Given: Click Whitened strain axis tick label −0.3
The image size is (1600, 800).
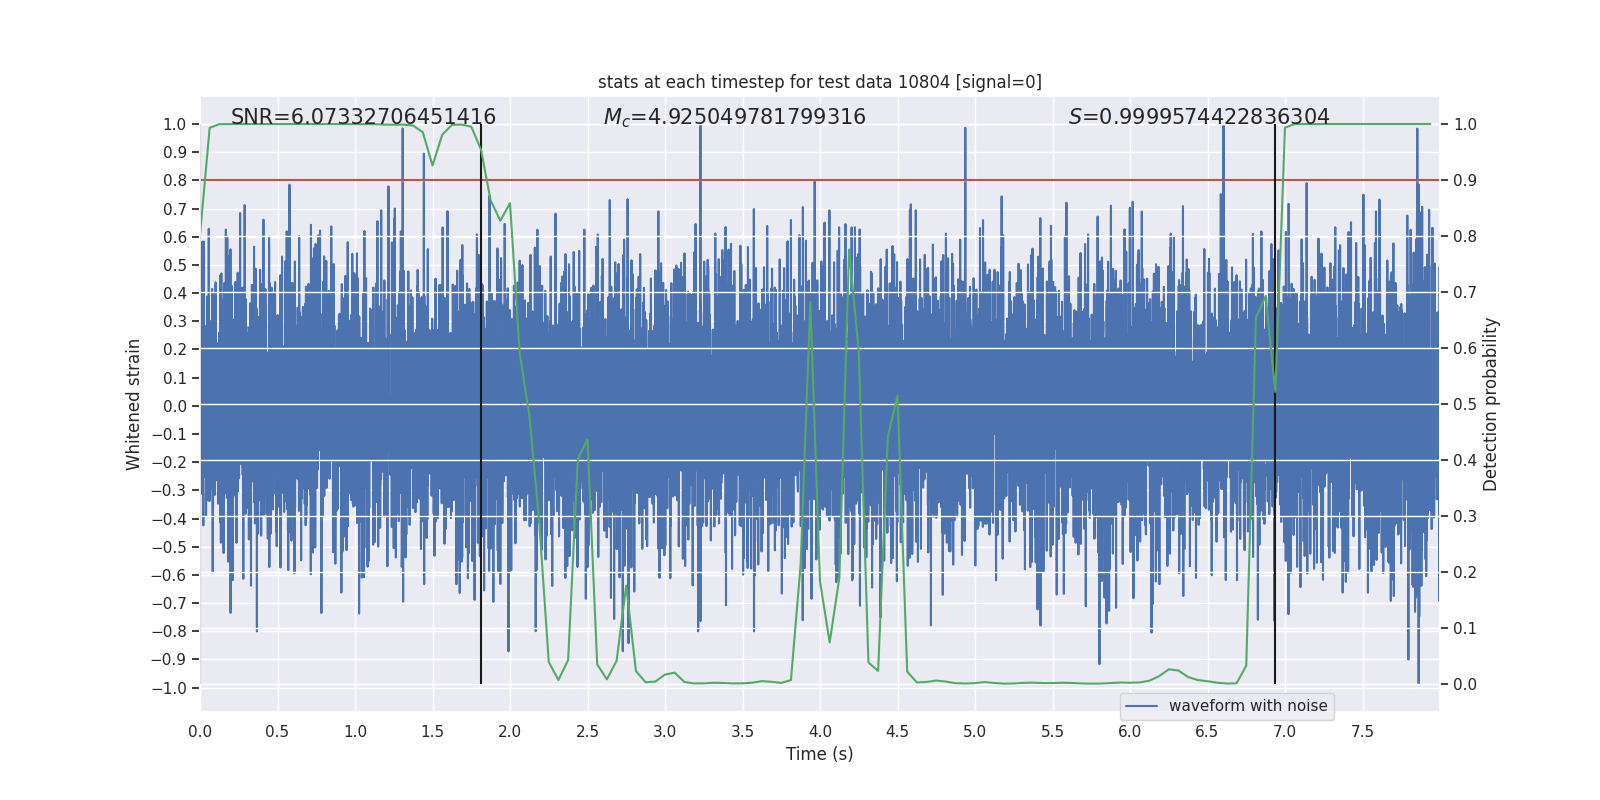Looking at the screenshot, I should (169, 491).
